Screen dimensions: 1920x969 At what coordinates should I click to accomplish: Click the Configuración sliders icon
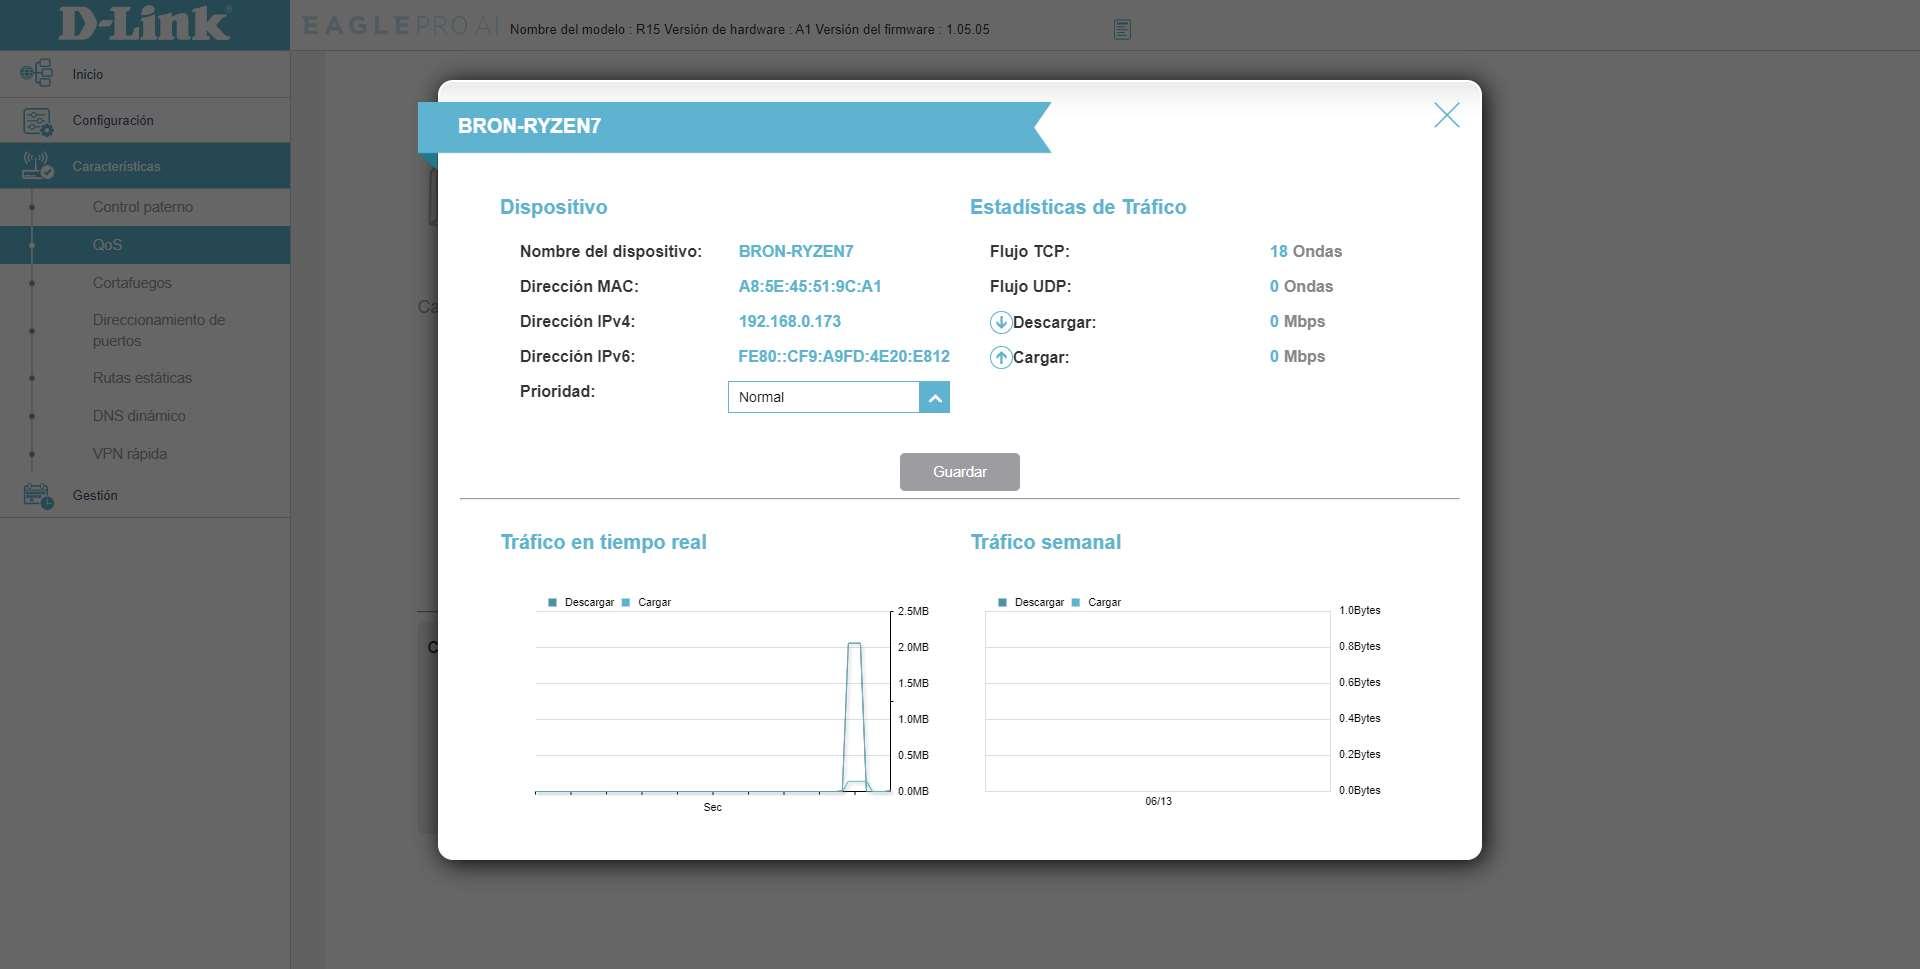pos(37,121)
